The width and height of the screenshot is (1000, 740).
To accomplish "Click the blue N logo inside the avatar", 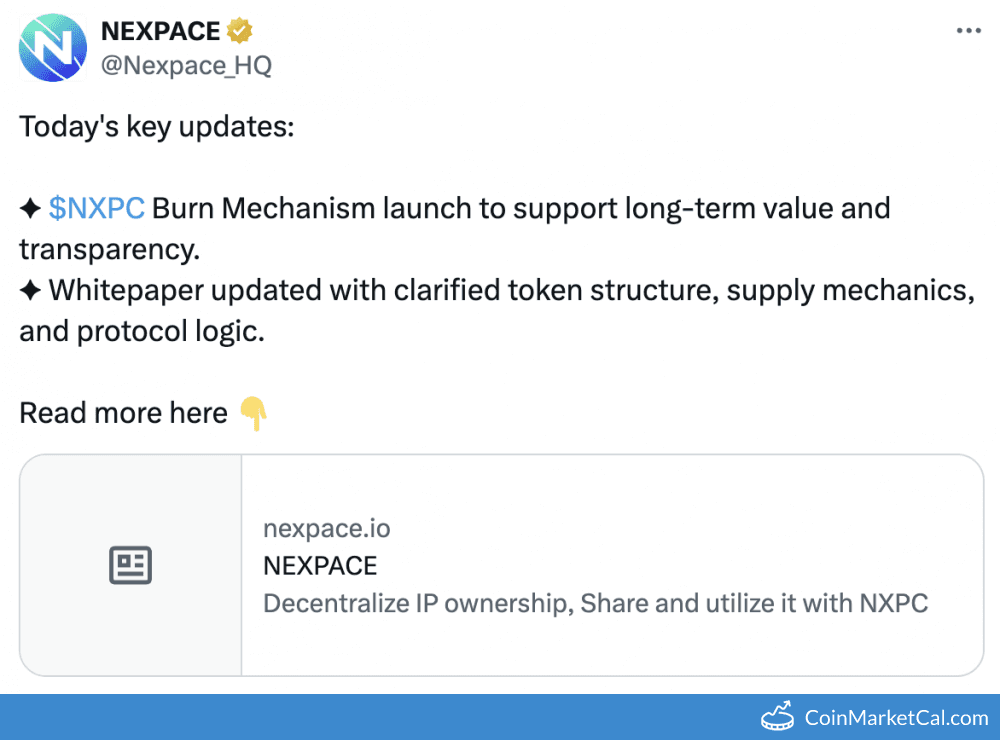I will 53,47.
